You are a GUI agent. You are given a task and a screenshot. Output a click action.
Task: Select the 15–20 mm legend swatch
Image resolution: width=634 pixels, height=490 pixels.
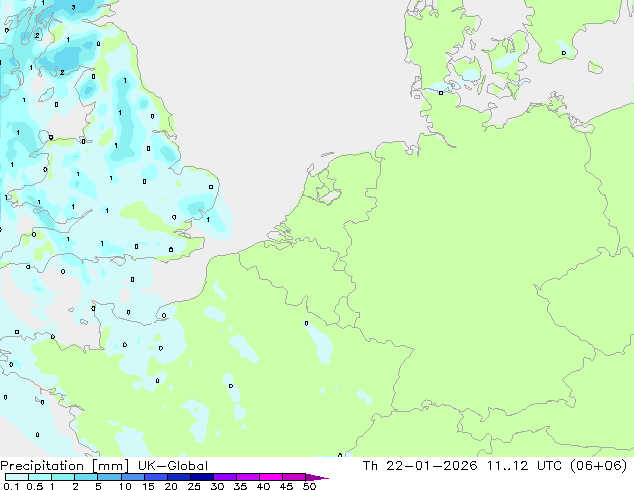156,477
